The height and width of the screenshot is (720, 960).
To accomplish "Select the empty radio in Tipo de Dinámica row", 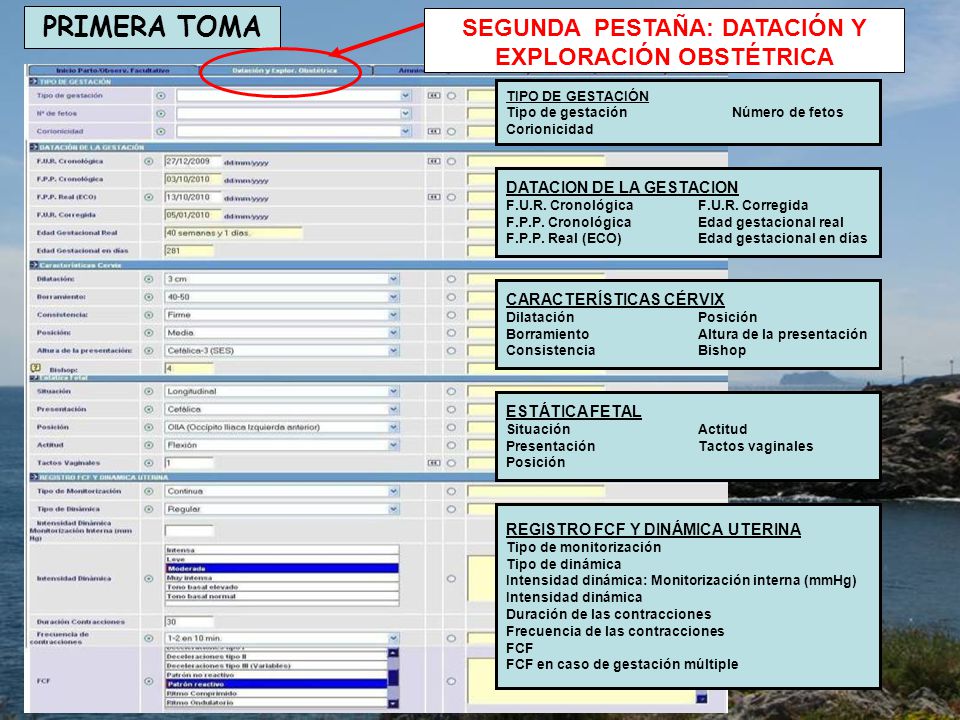I will coord(451,509).
